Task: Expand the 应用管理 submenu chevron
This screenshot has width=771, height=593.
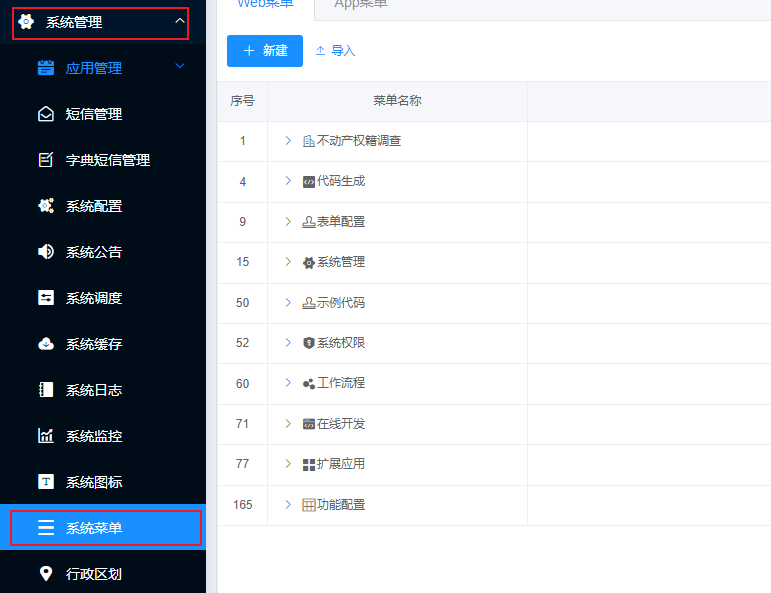Action: pyautogui.click(x=180, y=67)
